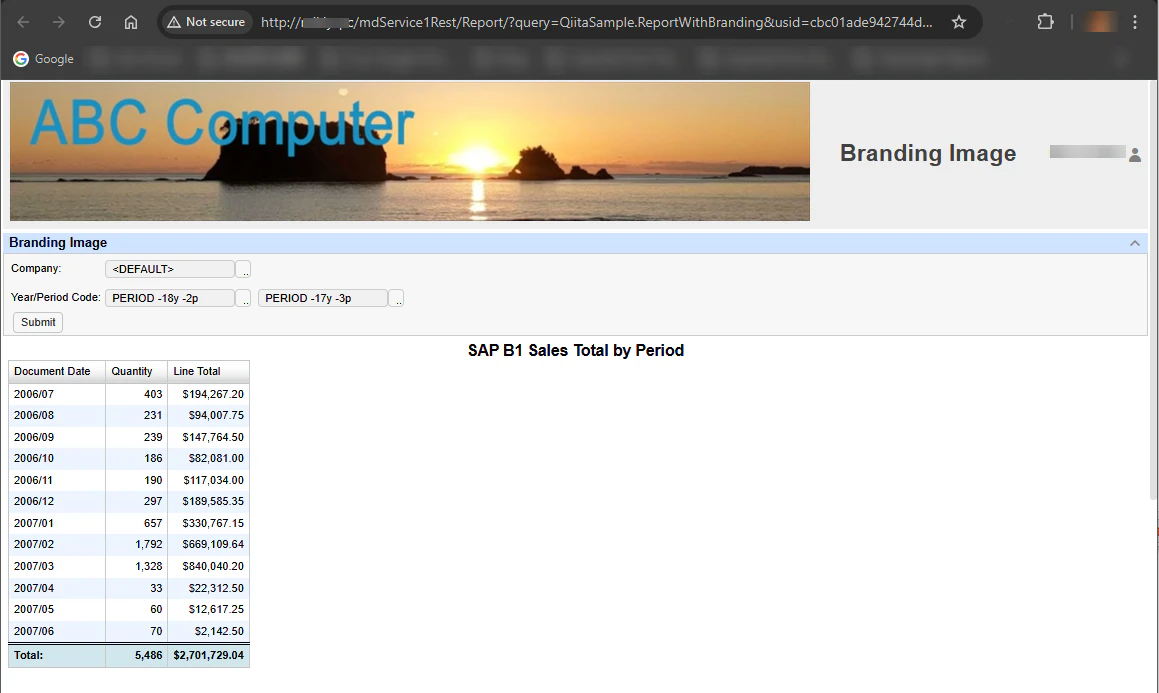Click the address bar URL
Screen dimensions: 1159x693
(596, 22)
